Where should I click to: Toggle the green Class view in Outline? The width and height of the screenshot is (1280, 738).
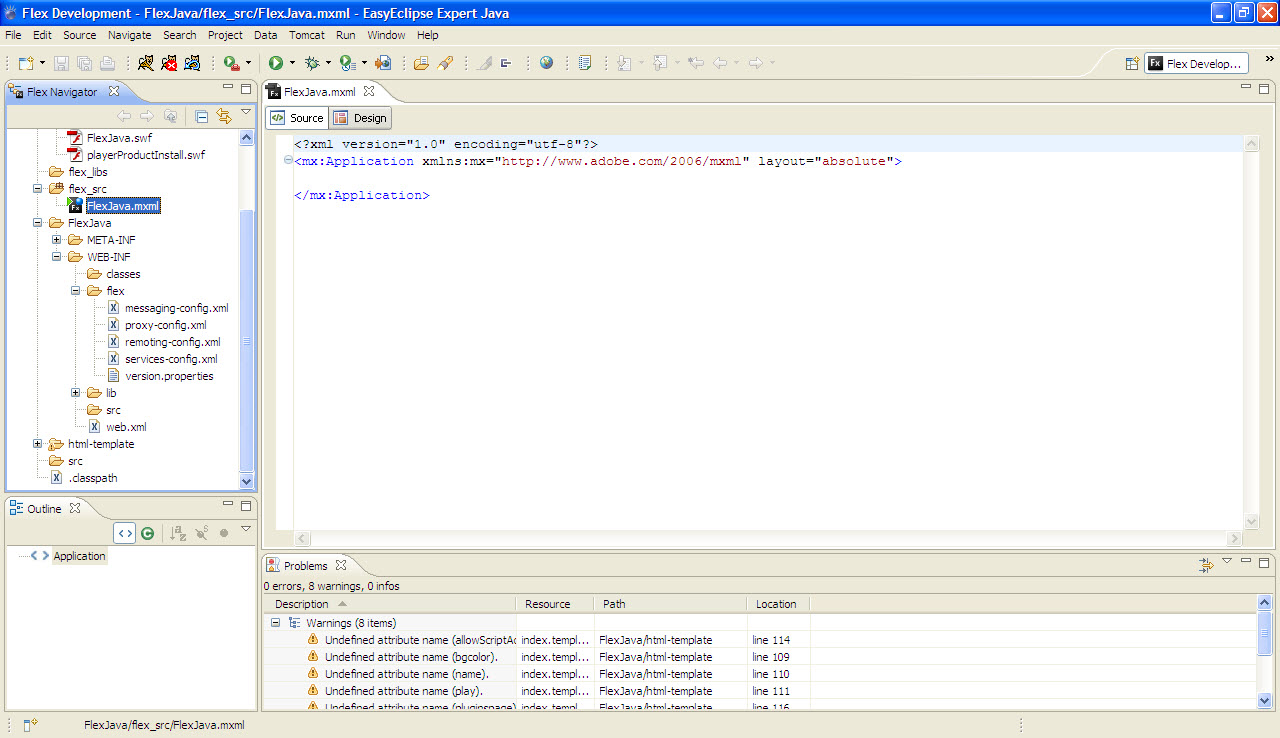coord(147,534)
